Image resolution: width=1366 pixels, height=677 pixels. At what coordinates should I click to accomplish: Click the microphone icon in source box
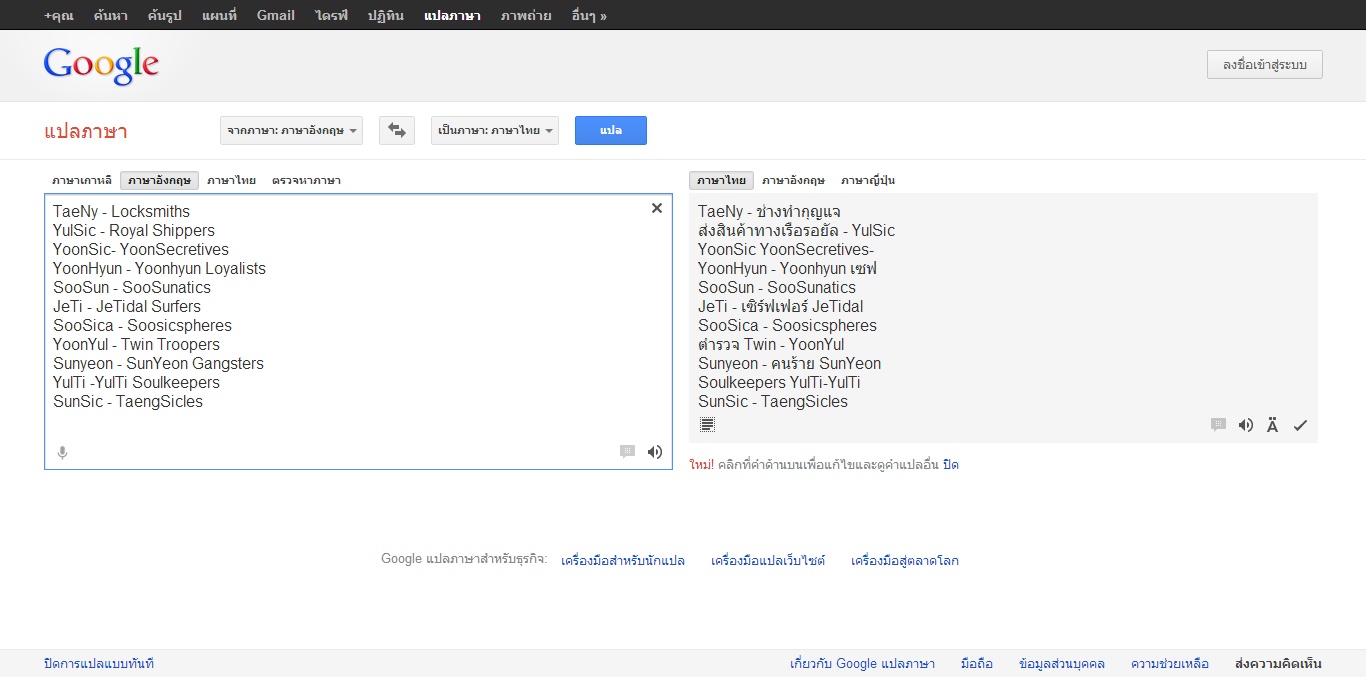[x=62, y=452]
